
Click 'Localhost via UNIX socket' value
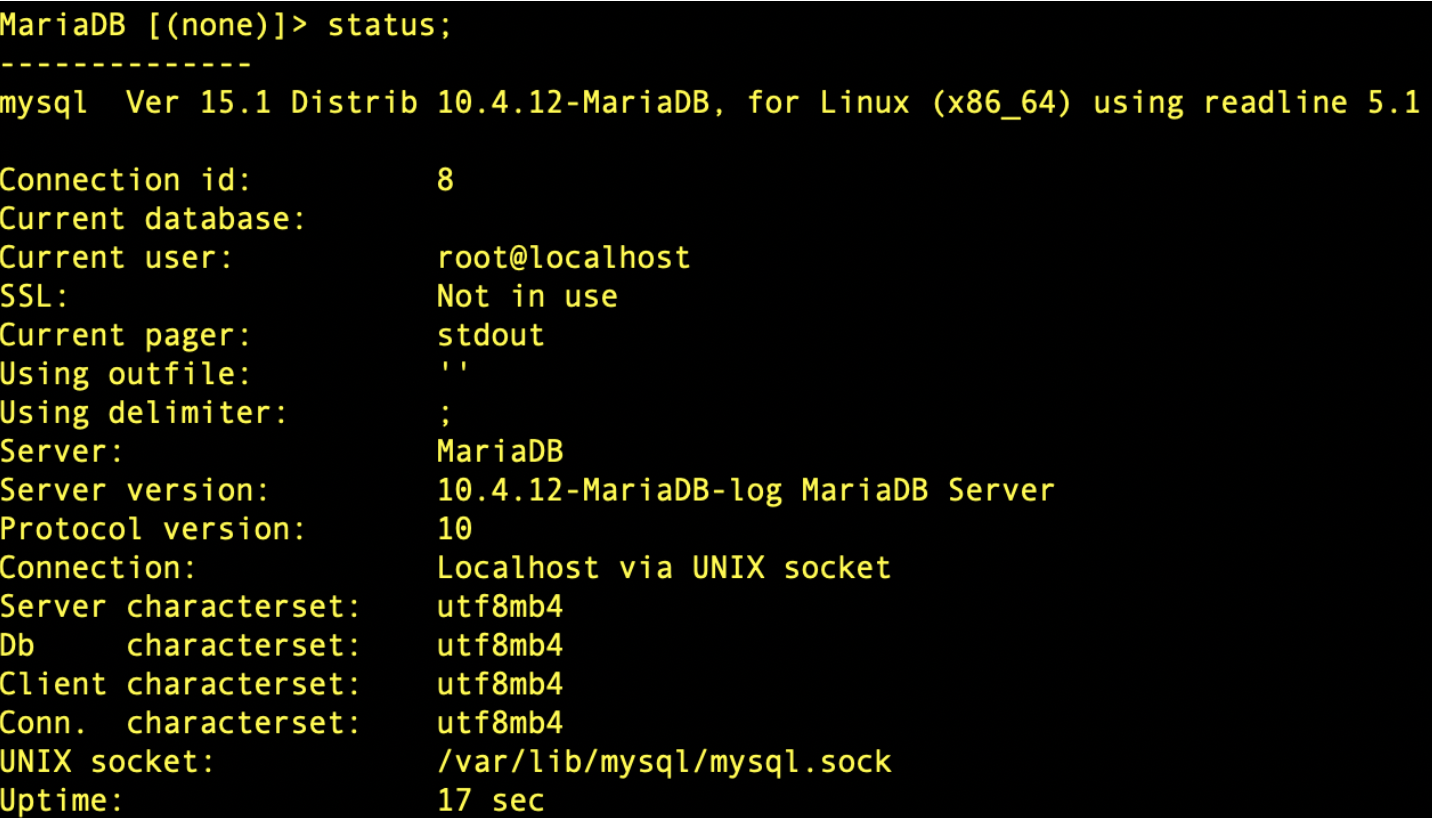tap(664, 568)
